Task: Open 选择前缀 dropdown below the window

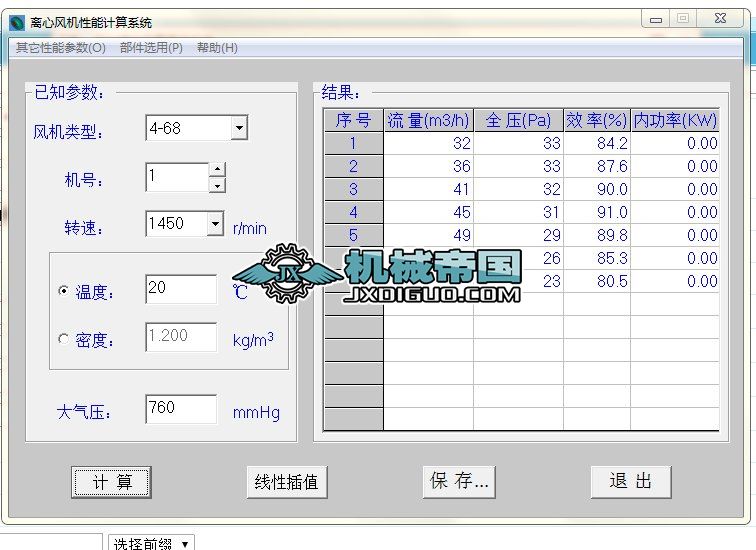Action: point(151,543)
